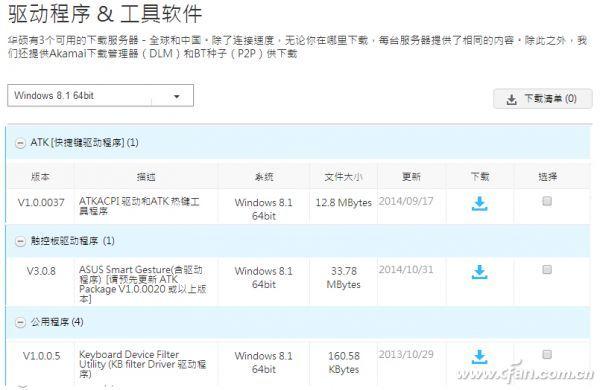
Task: Click the date 2014/09/17
Action: [406, 201]
